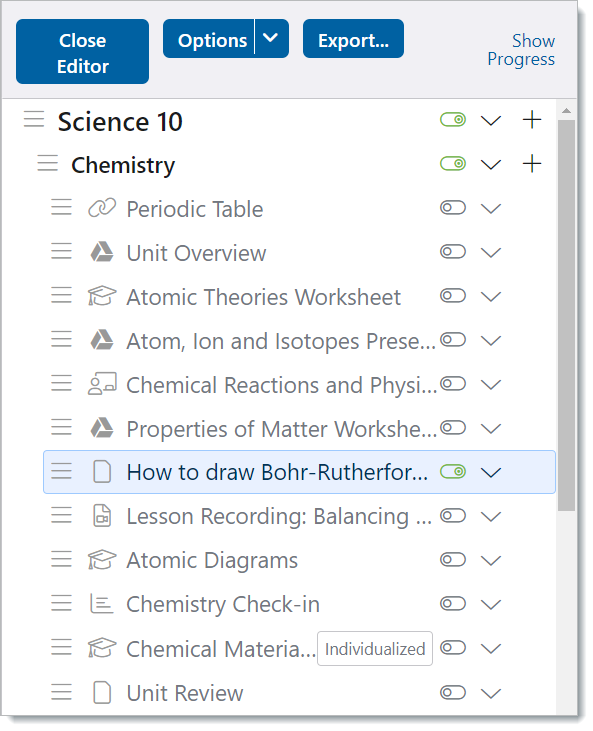The width and height of the screenshot is (593, 731).
Task: Click the plus icon on the Chemistry row
Action: [532, 164]
